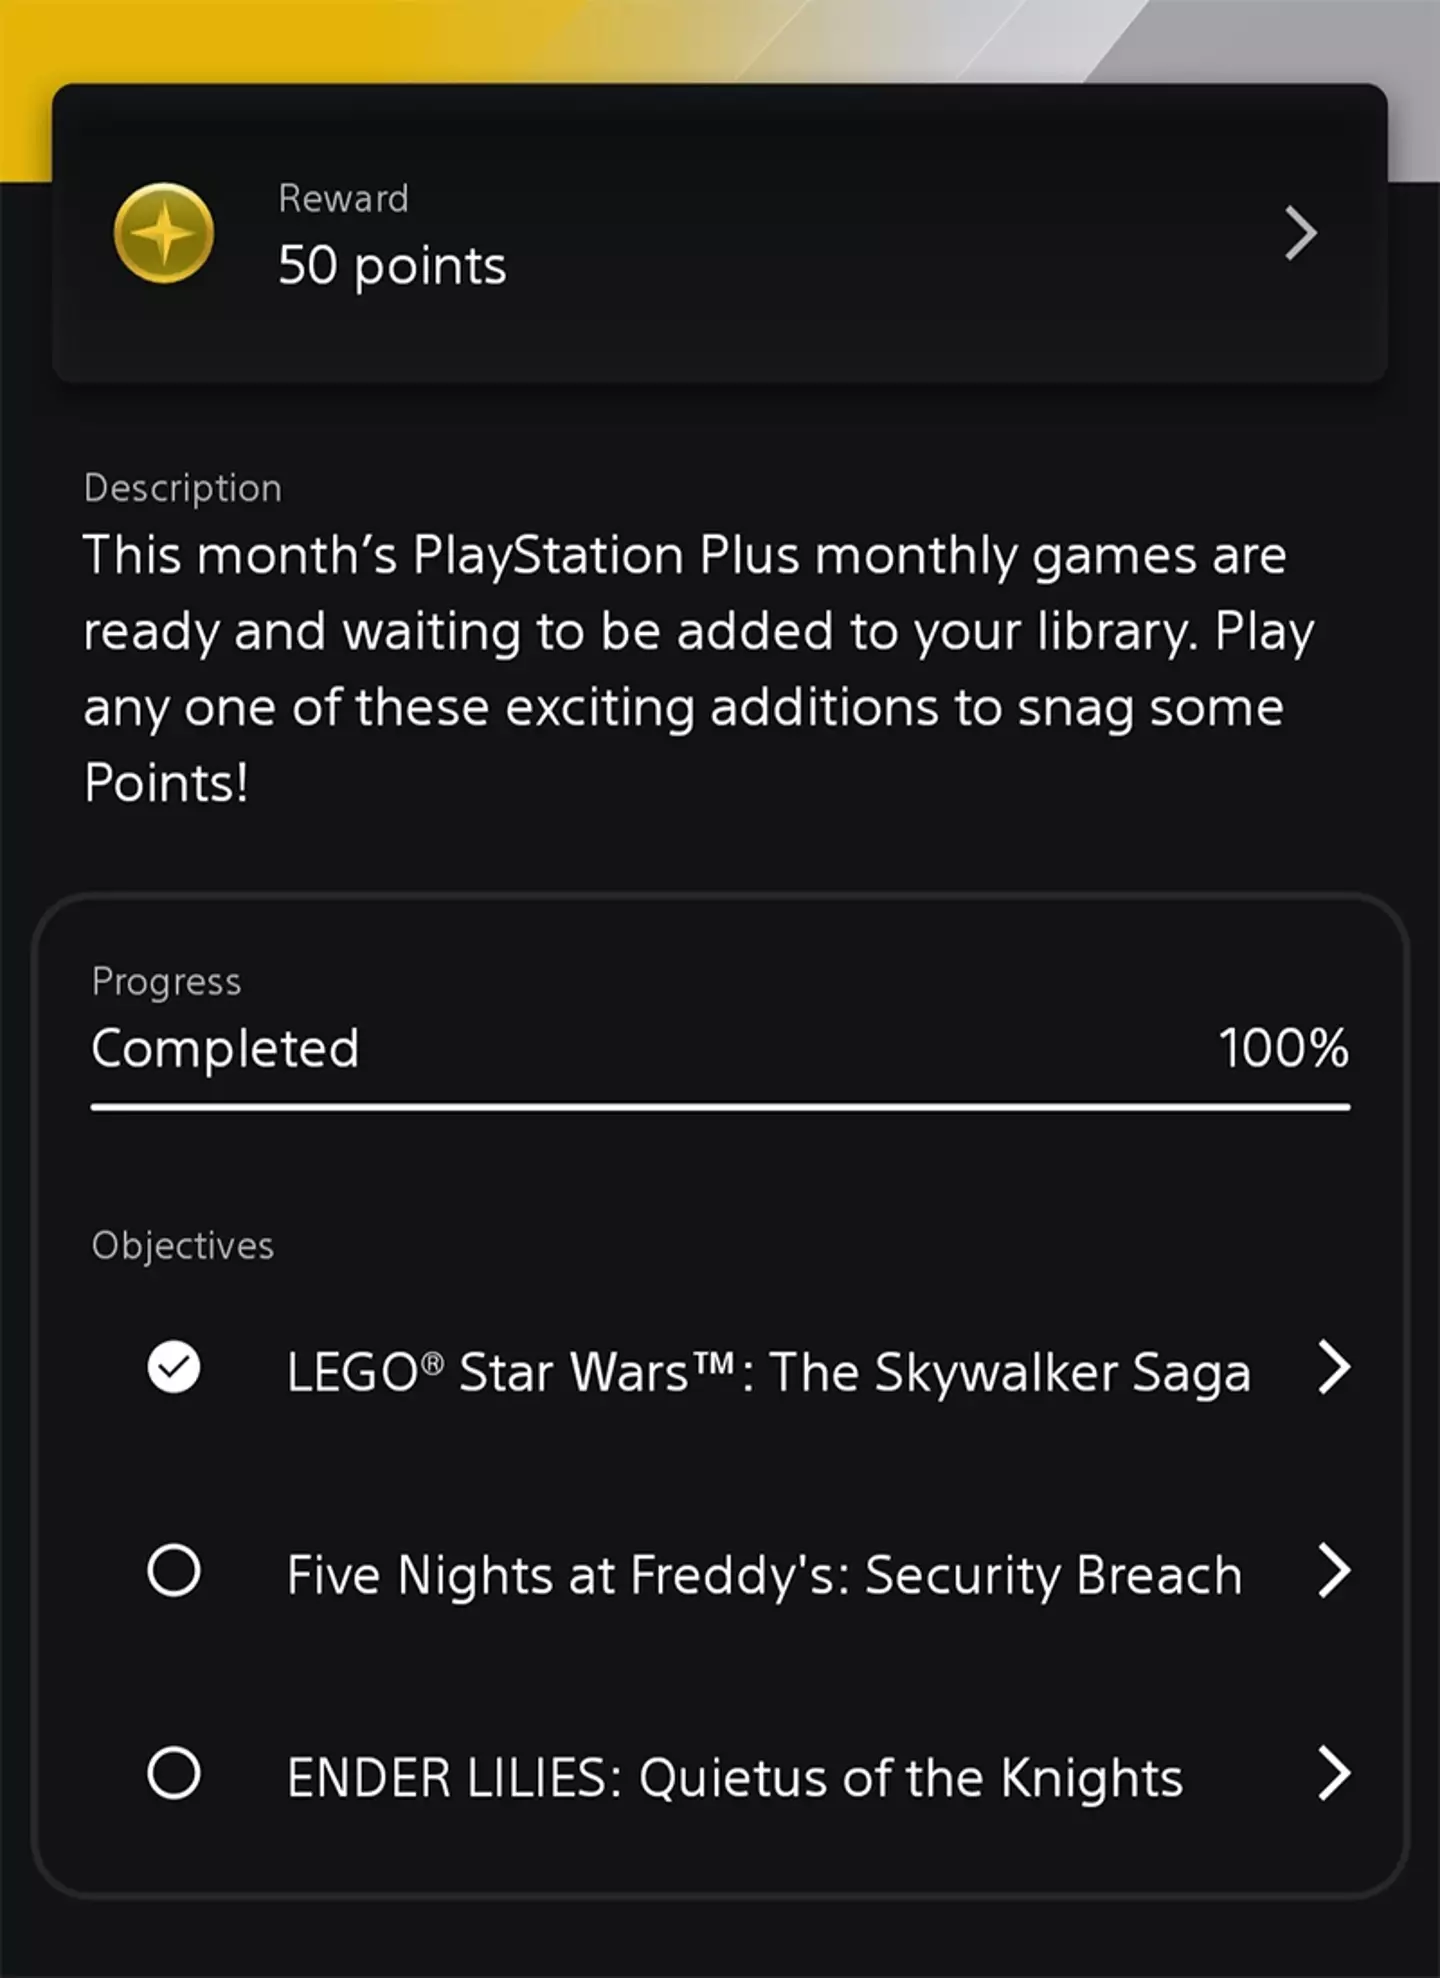1440x1978 pixels.
Task: Click the checked circle beside LEGO Star Wars
Action: (x=174, y=1367)
